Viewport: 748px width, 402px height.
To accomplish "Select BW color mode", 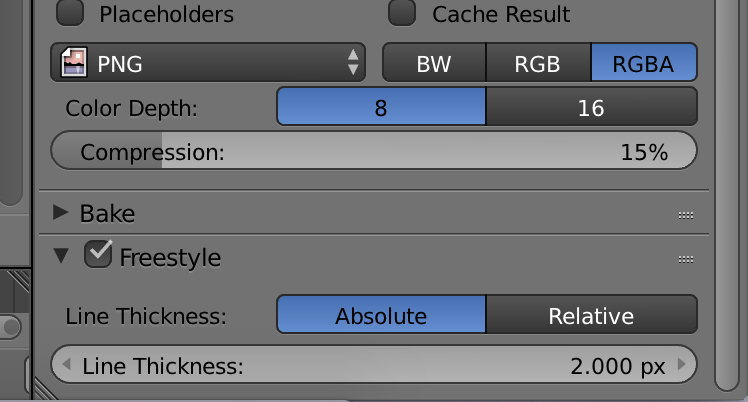I will [434, 64].
